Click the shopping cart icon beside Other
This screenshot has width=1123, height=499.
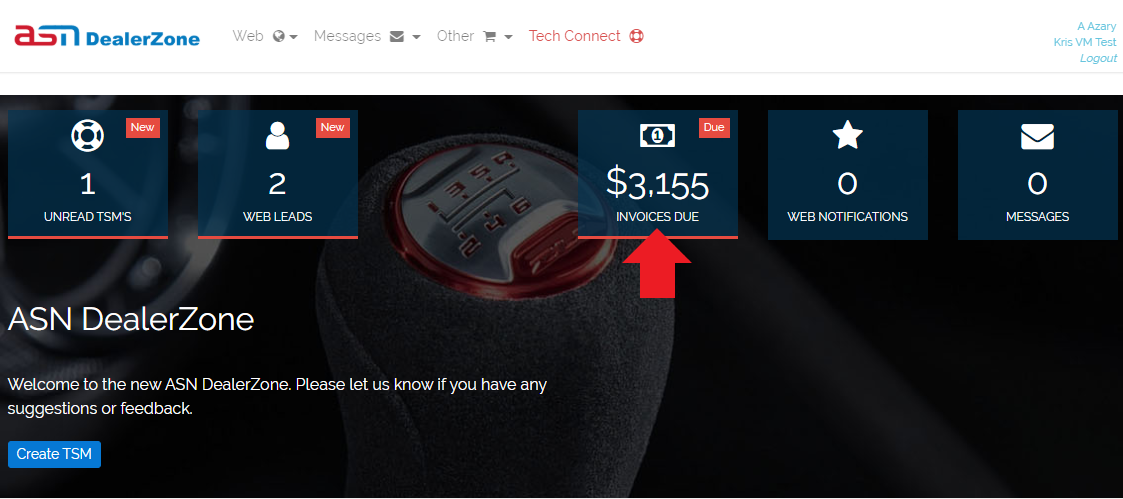coord(490,37)
